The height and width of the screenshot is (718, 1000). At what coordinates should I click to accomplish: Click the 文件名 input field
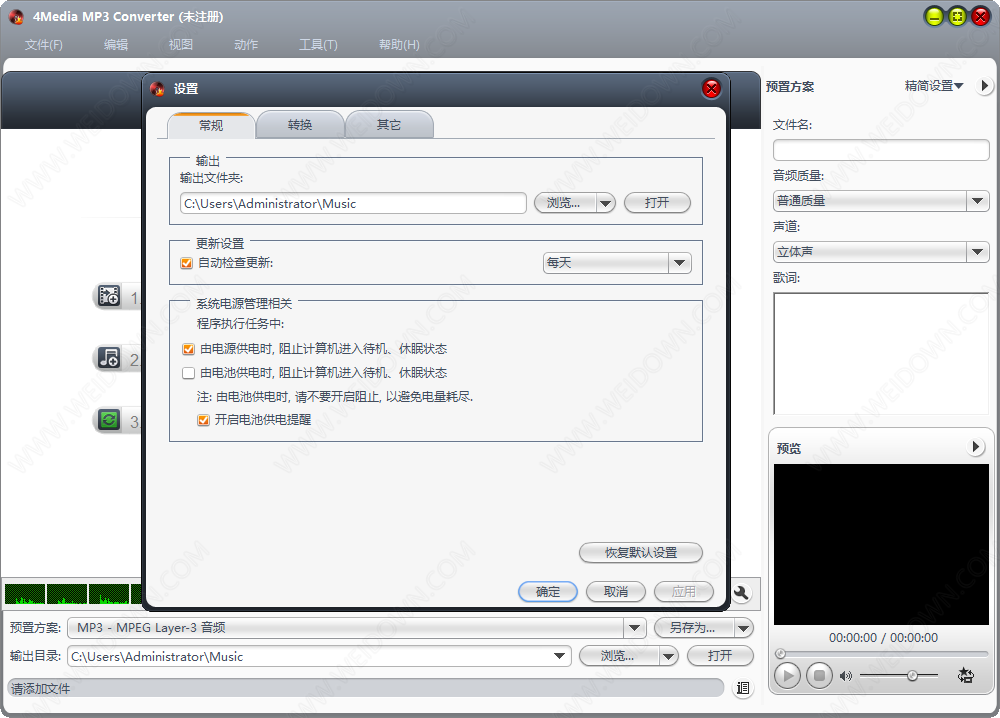(881, 150)
